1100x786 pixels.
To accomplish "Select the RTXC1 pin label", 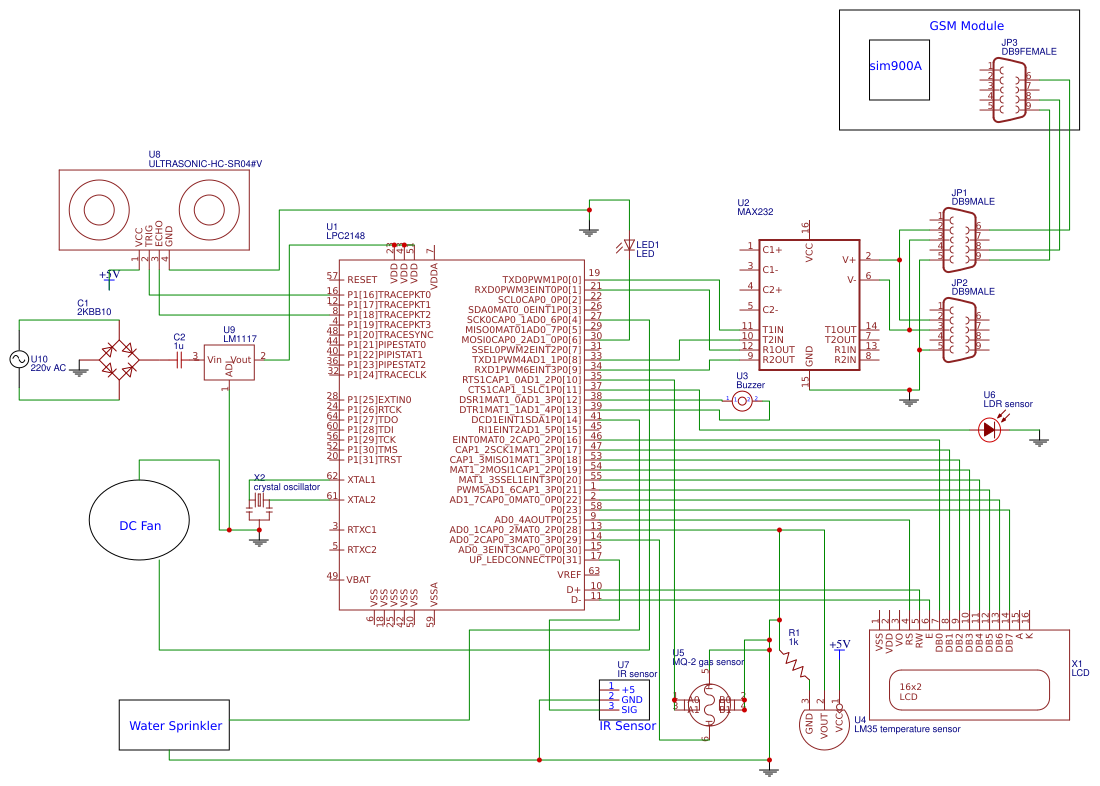I will click(x=361, y=530).
